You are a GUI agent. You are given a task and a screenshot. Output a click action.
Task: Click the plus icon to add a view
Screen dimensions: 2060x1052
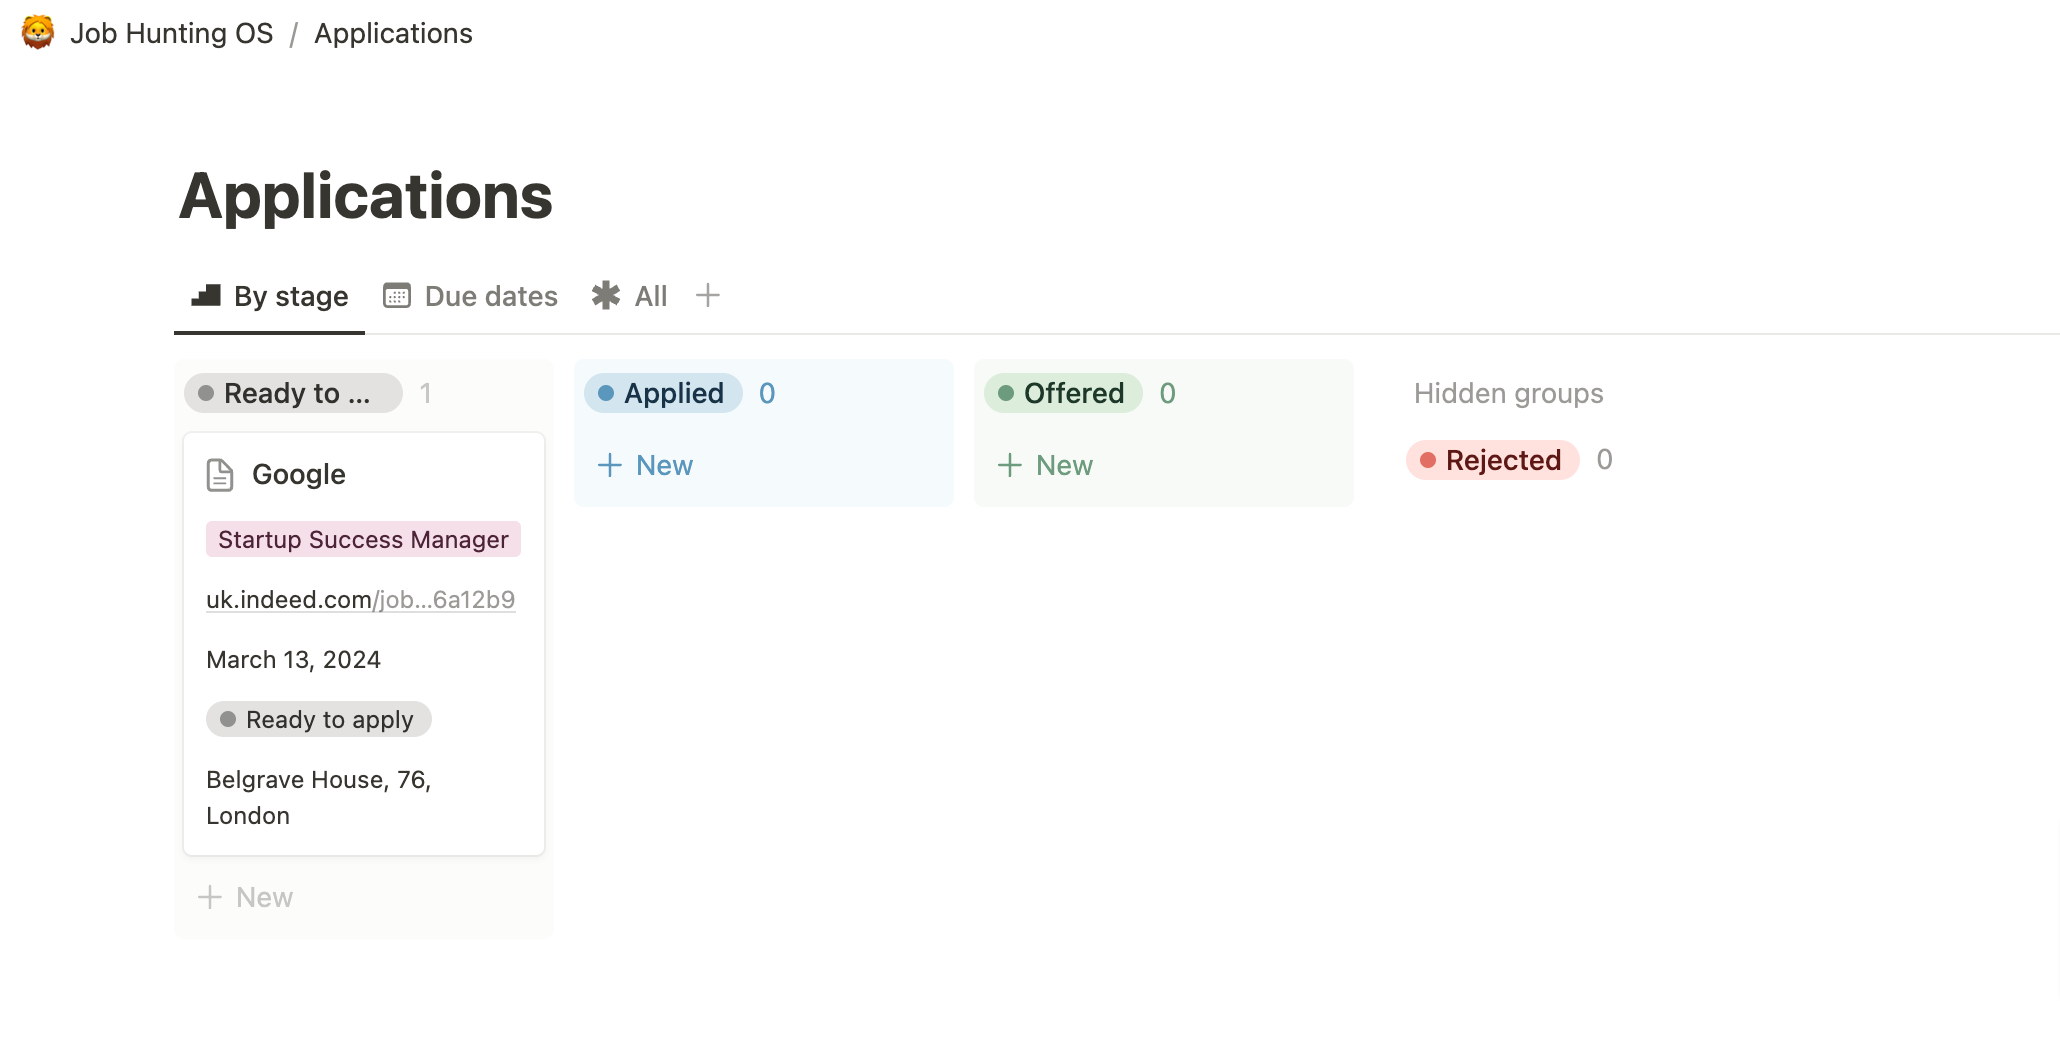tap(708, 296)
